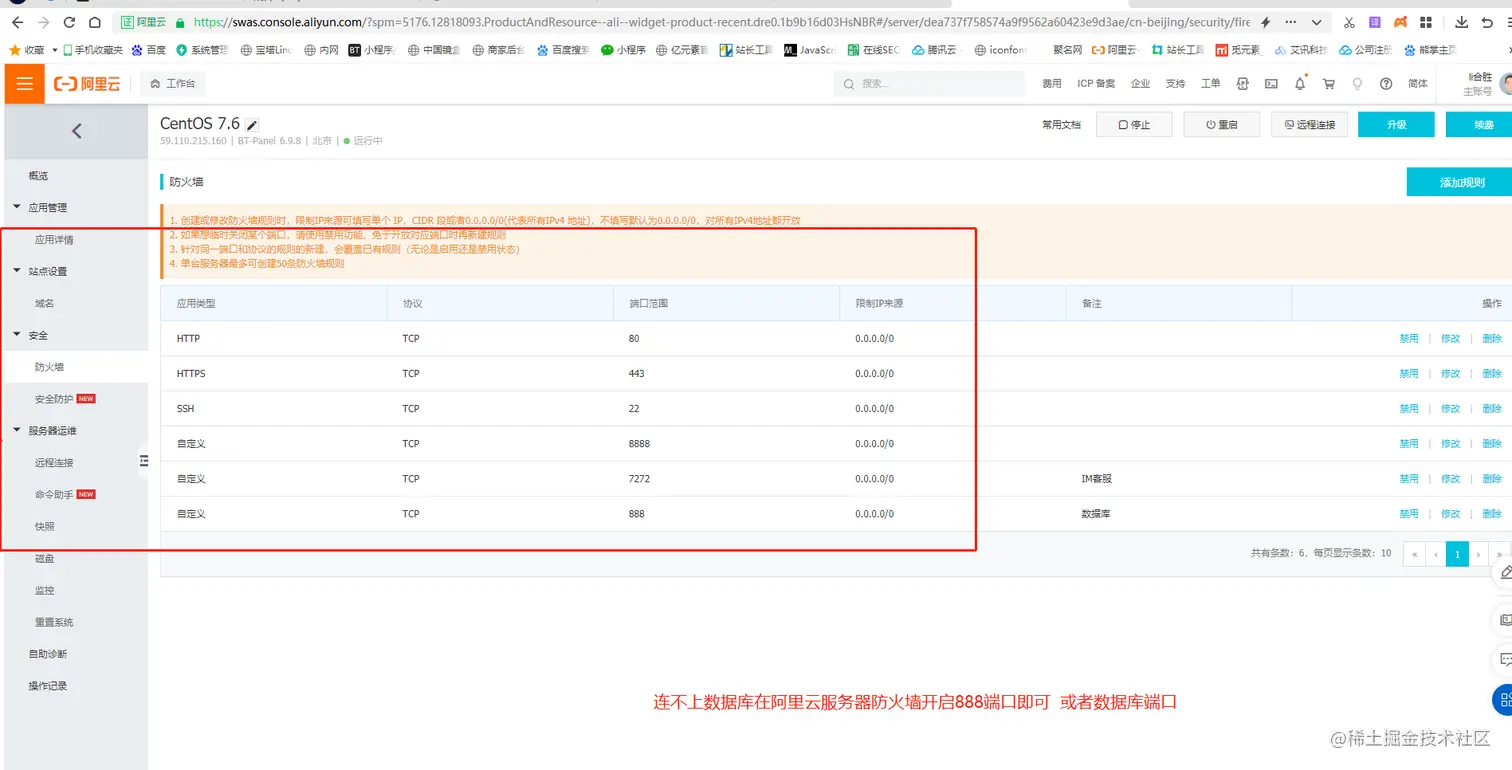Click the purple translate extension icon
Image resolution: width=1512 pixels, height=770 pixels.
click(1376, 22)
